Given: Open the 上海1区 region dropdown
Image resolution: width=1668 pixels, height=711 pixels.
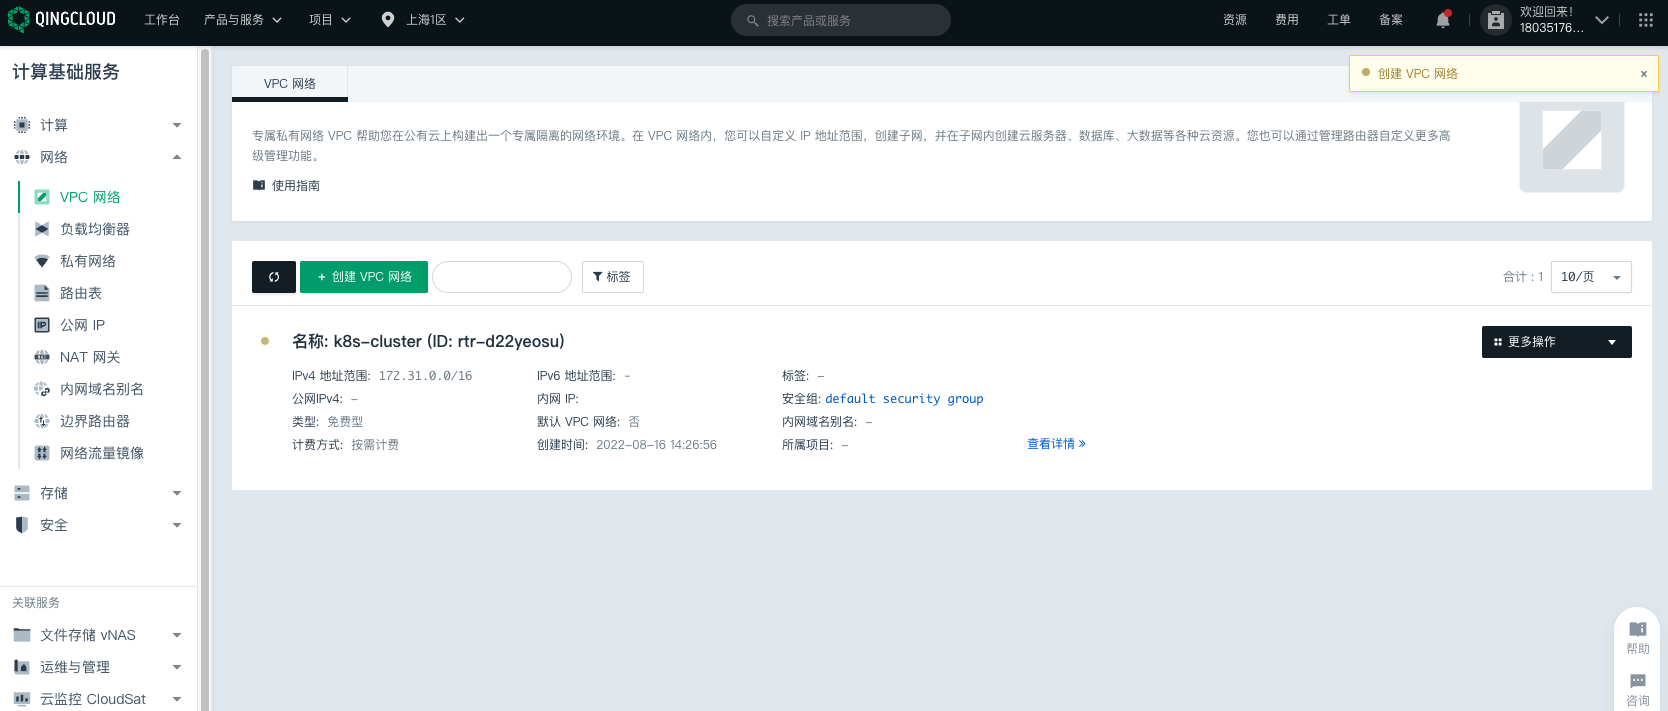Looking at the screenshot, I should tap(436, 20).
